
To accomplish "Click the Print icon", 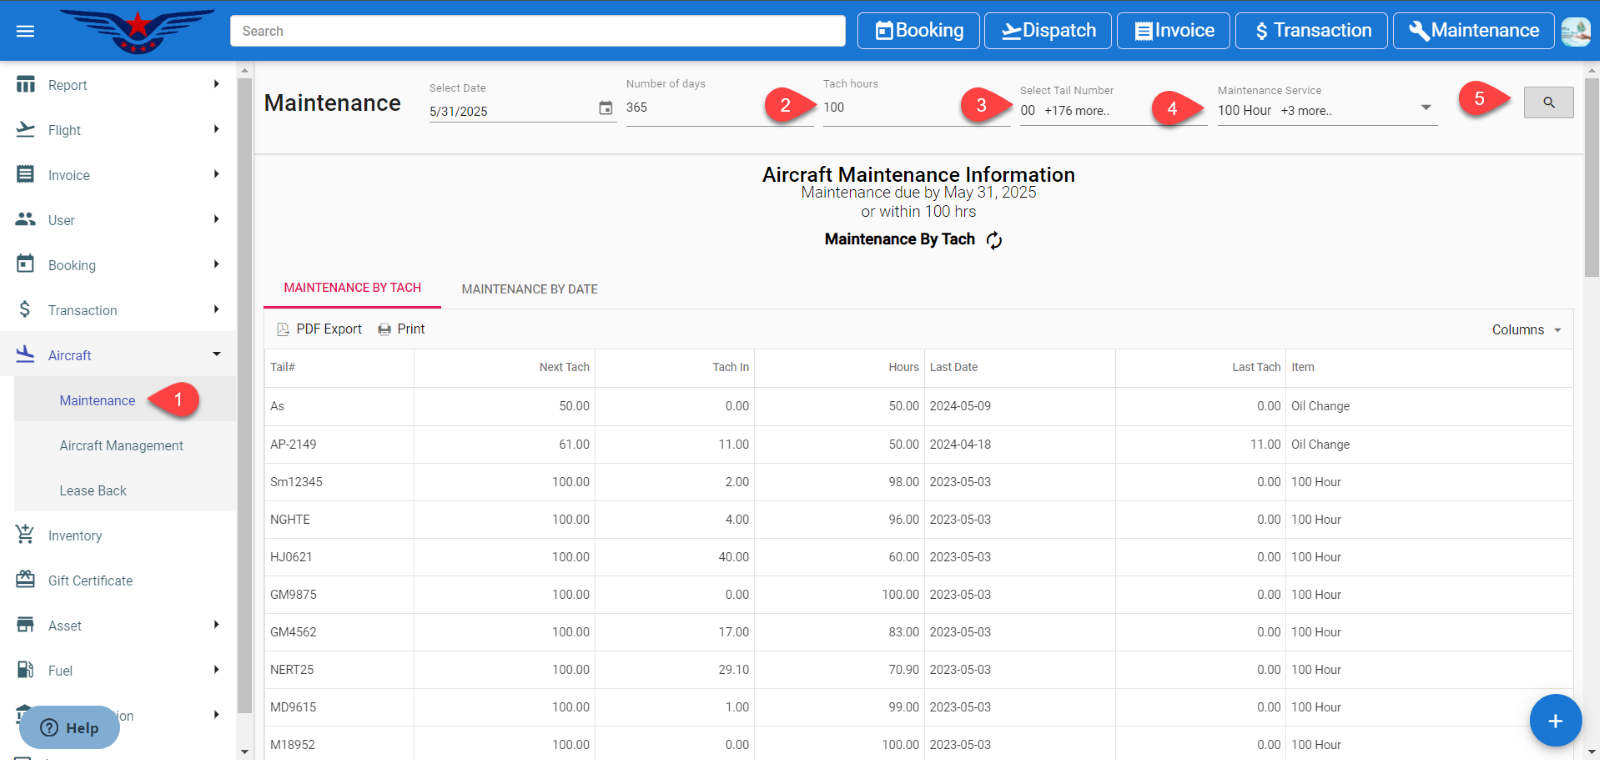I will [x=384, y=329].
